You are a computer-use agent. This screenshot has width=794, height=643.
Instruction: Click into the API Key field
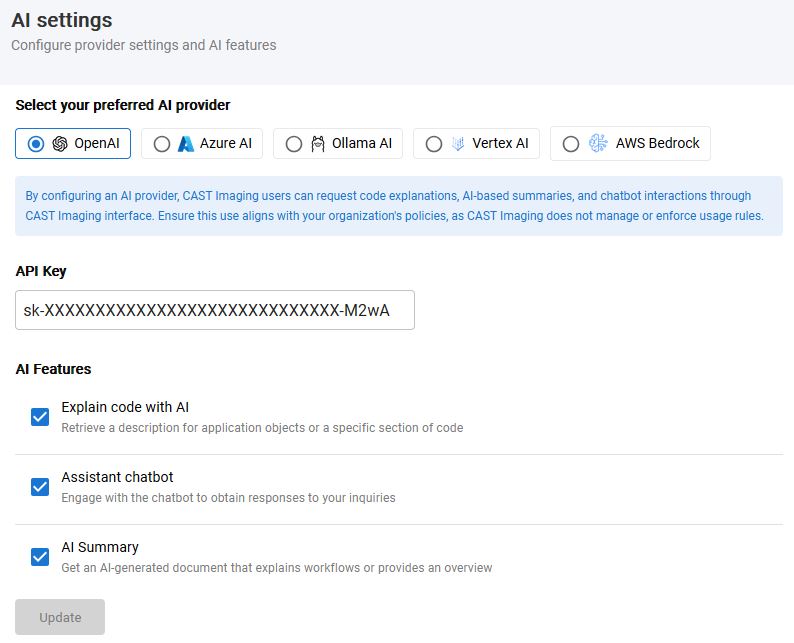tap(214, 311)
